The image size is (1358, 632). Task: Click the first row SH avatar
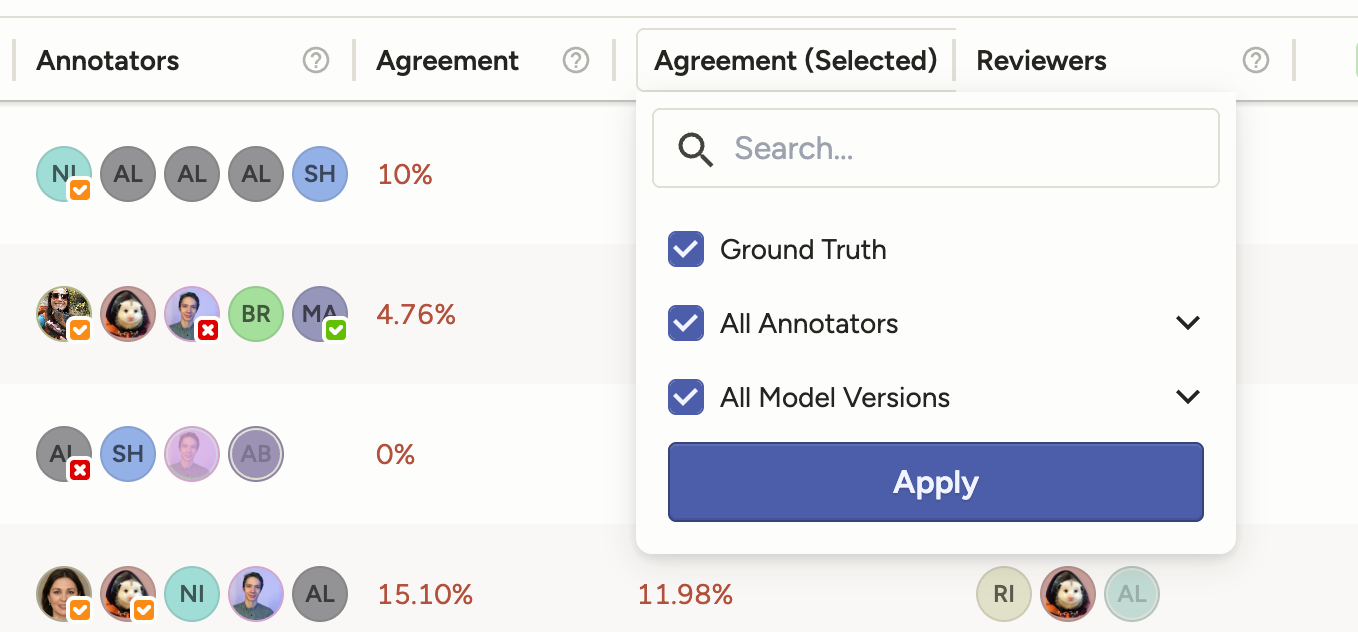pos(320,174)
